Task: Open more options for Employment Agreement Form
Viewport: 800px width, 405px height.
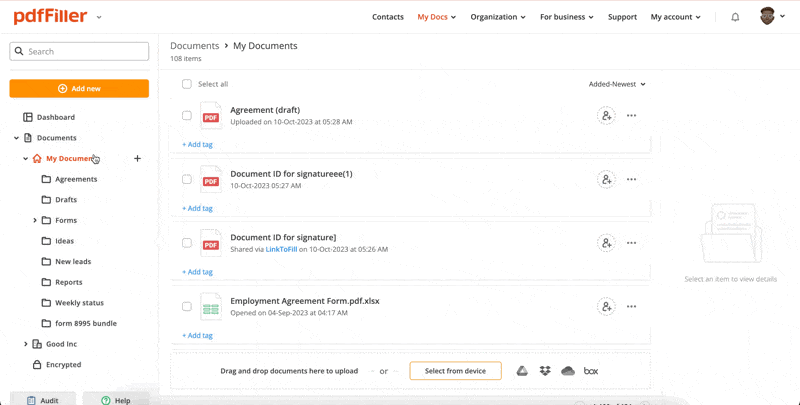Action: (x=631, y=307)
